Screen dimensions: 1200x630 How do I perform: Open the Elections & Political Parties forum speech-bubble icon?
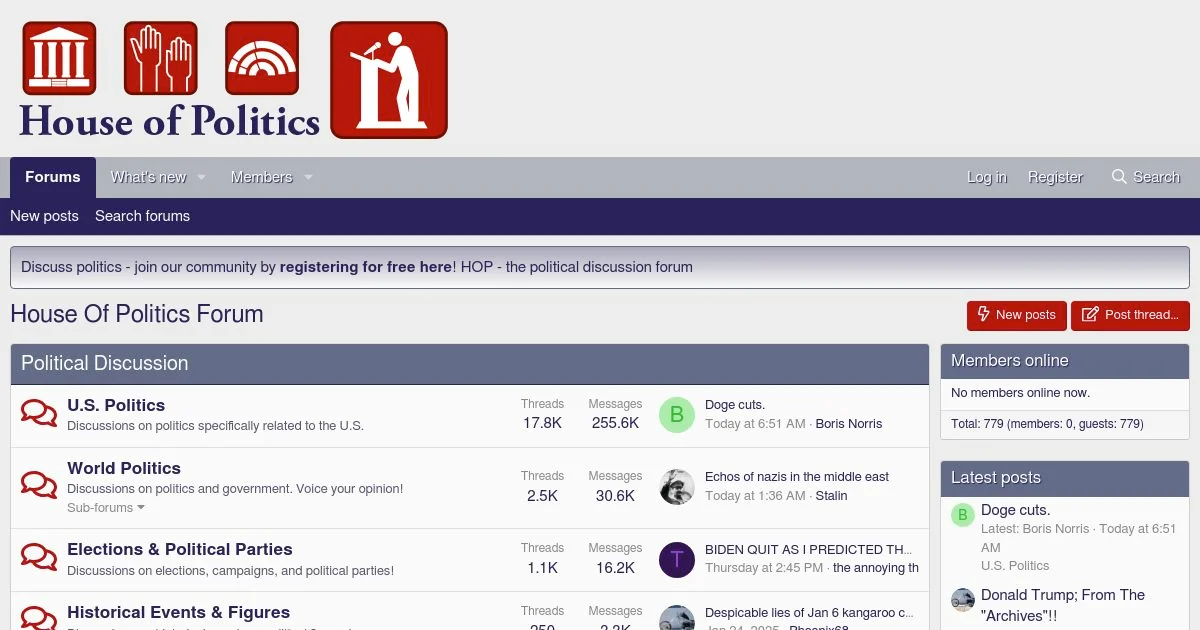(39, 558)
